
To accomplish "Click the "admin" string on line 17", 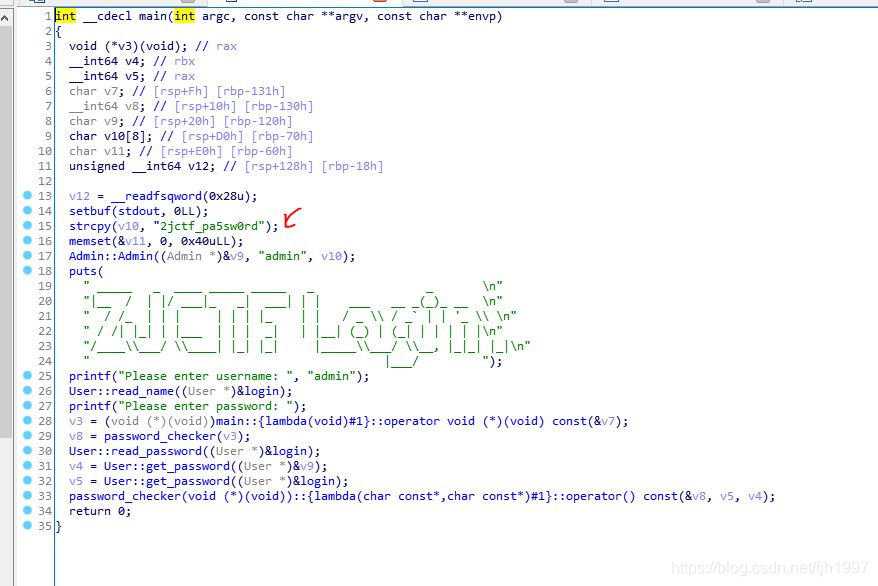I will pos(282,256).
